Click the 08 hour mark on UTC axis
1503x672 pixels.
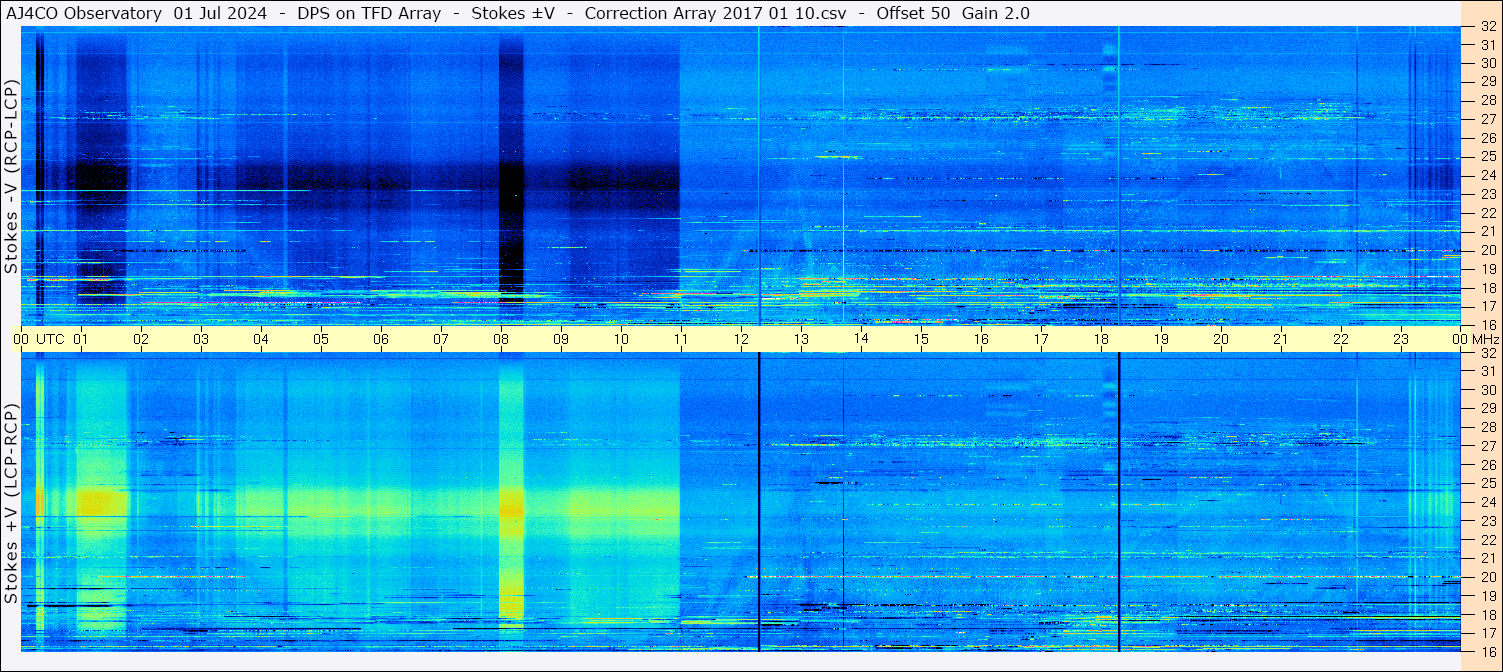coord(501,339)
